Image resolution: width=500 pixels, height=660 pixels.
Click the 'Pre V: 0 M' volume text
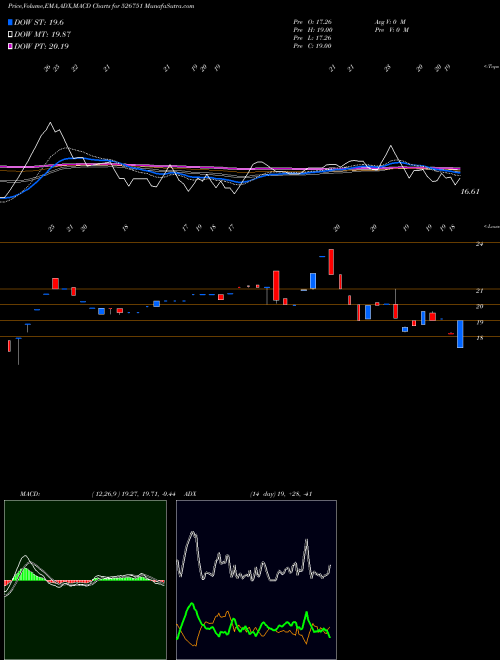click(391, 30)
